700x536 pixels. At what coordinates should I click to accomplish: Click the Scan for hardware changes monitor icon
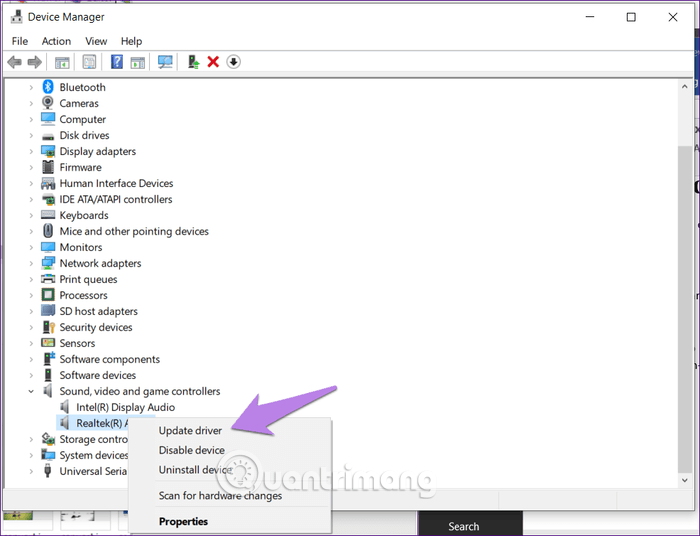point(165,62)
